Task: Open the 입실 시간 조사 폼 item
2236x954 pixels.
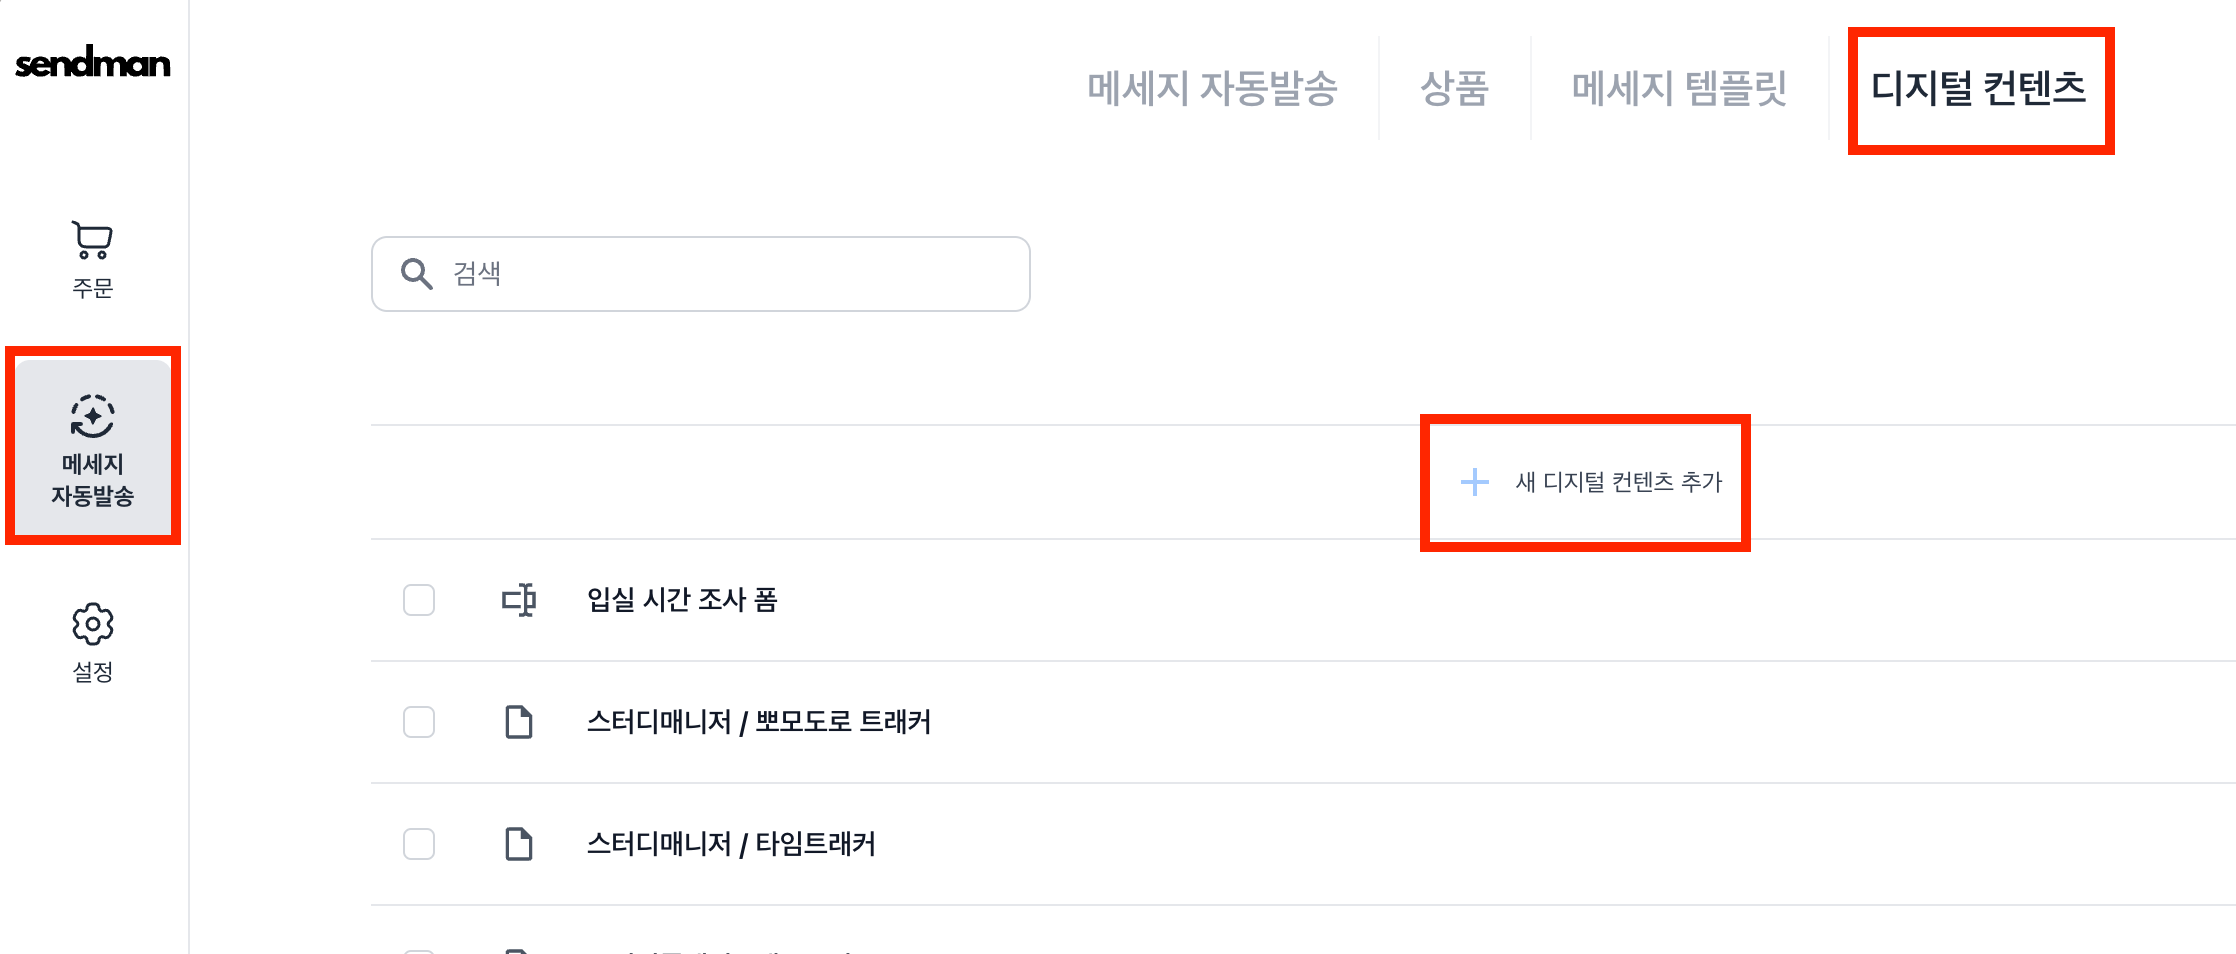Action: tap(682, 600)
